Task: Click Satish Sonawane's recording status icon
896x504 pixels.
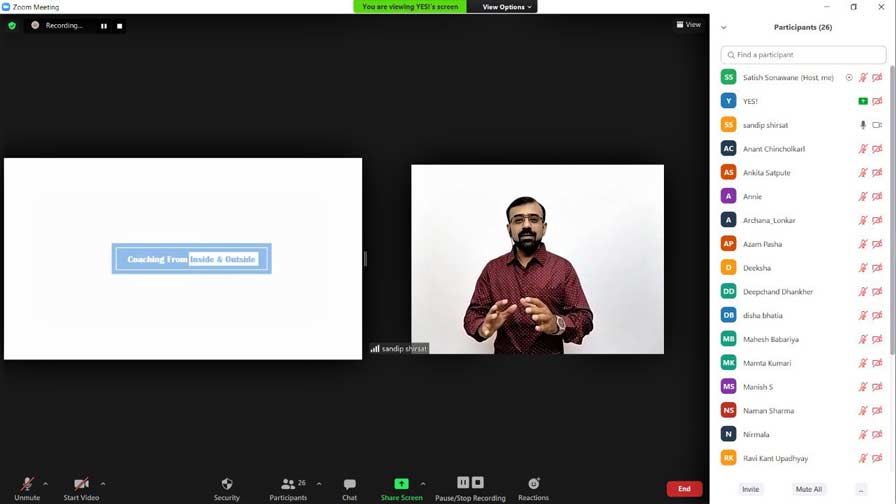Action: [x=849, y=77]
